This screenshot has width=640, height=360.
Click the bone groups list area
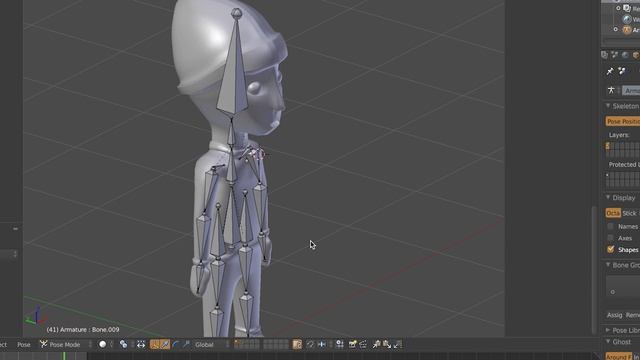point(623,287)
